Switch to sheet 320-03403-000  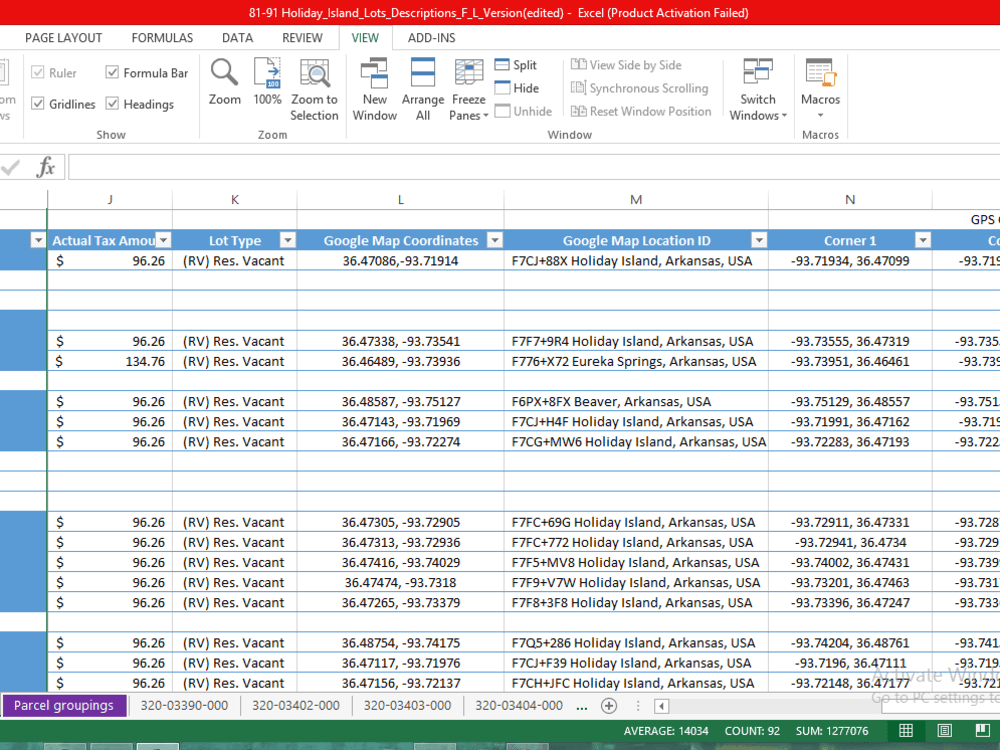pyautogui.click(x=408, y=705)
